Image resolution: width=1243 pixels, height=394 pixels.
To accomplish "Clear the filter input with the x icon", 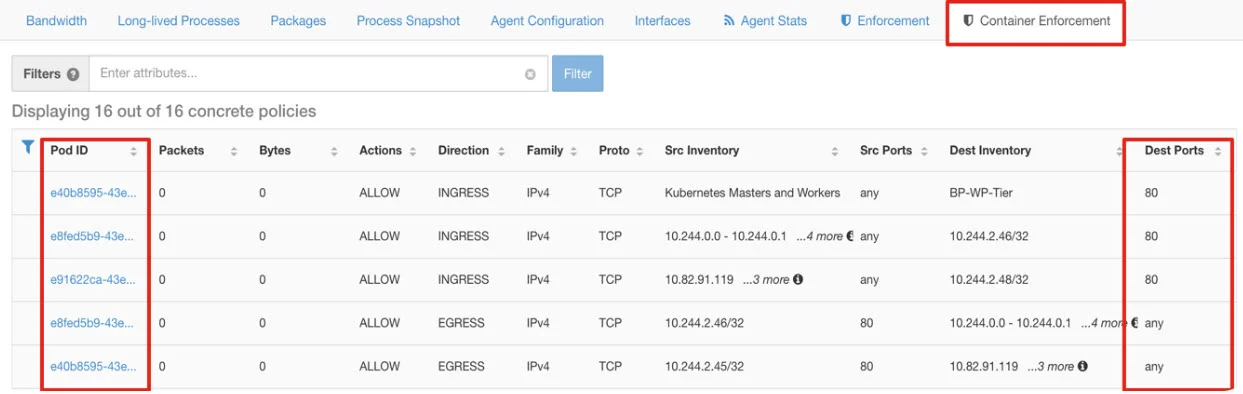I will point(530,74).
